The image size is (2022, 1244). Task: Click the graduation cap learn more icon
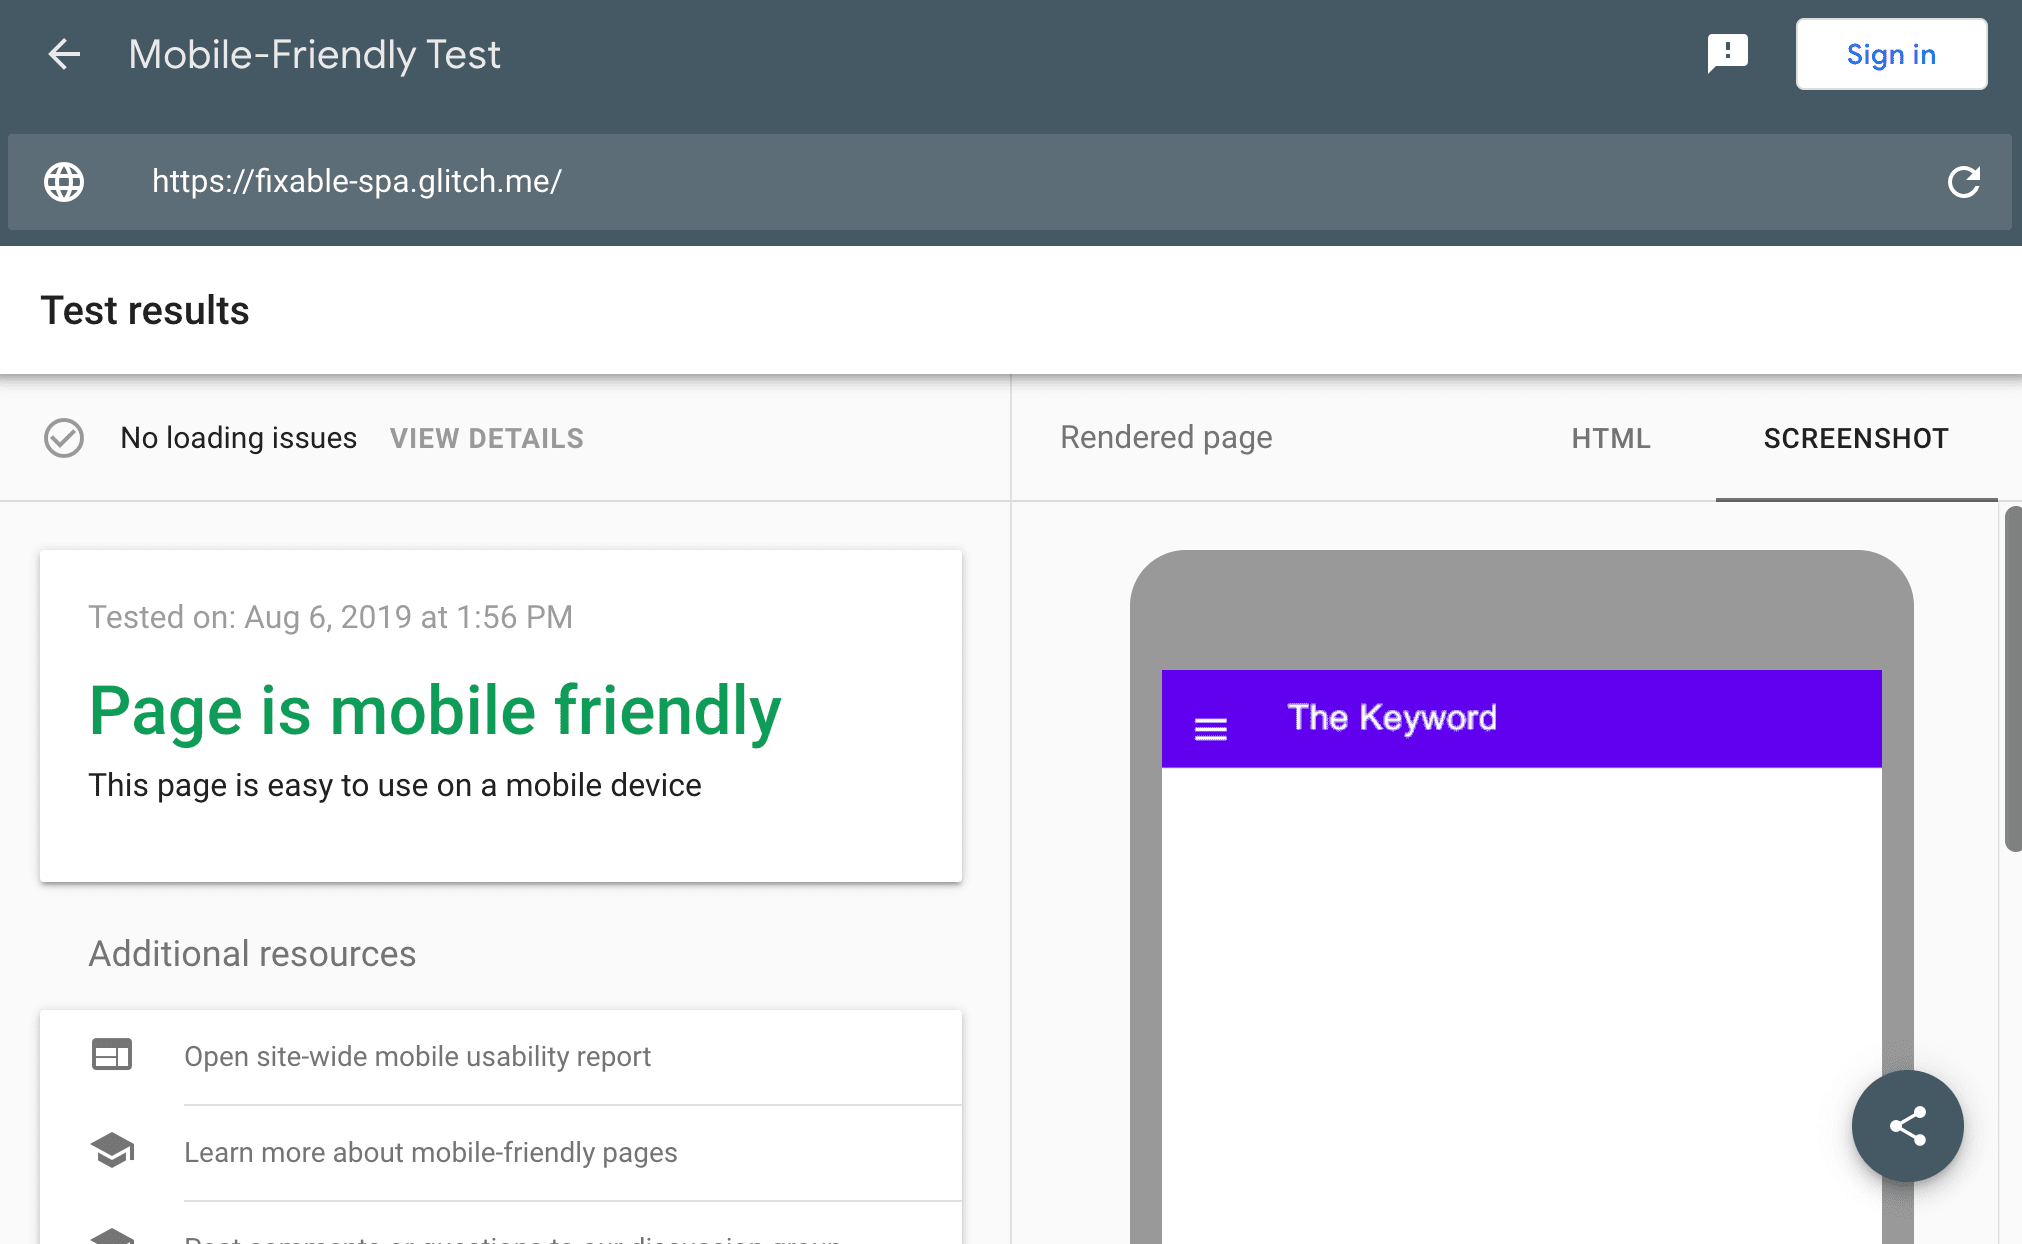point(113,1150)
